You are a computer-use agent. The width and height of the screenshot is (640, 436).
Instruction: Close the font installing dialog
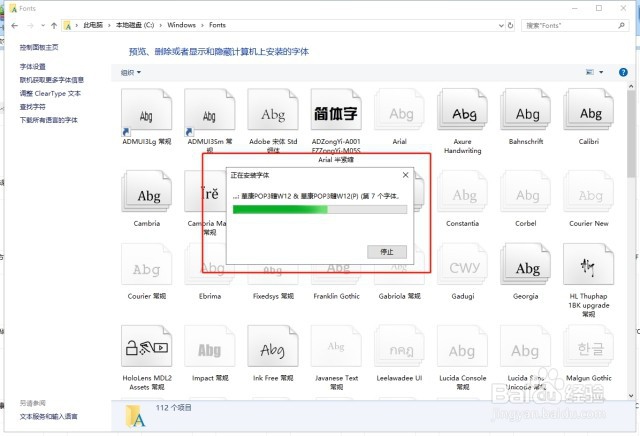click(x=405, y=175)
